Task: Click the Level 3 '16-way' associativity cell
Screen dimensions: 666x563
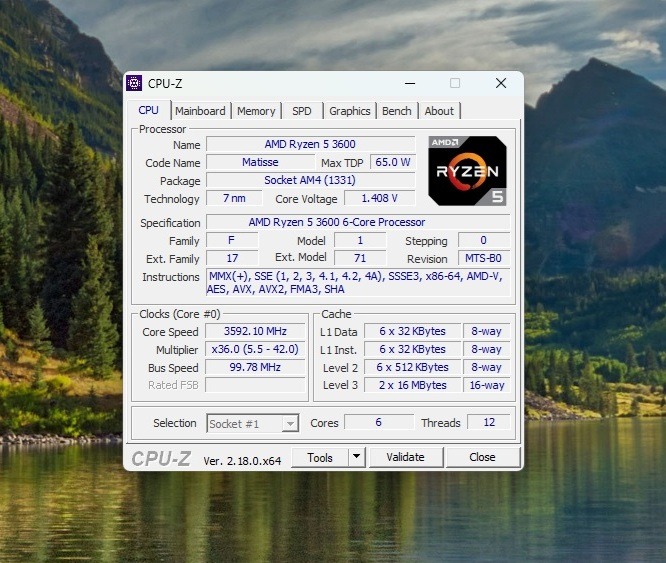Action: pos(487,385)
